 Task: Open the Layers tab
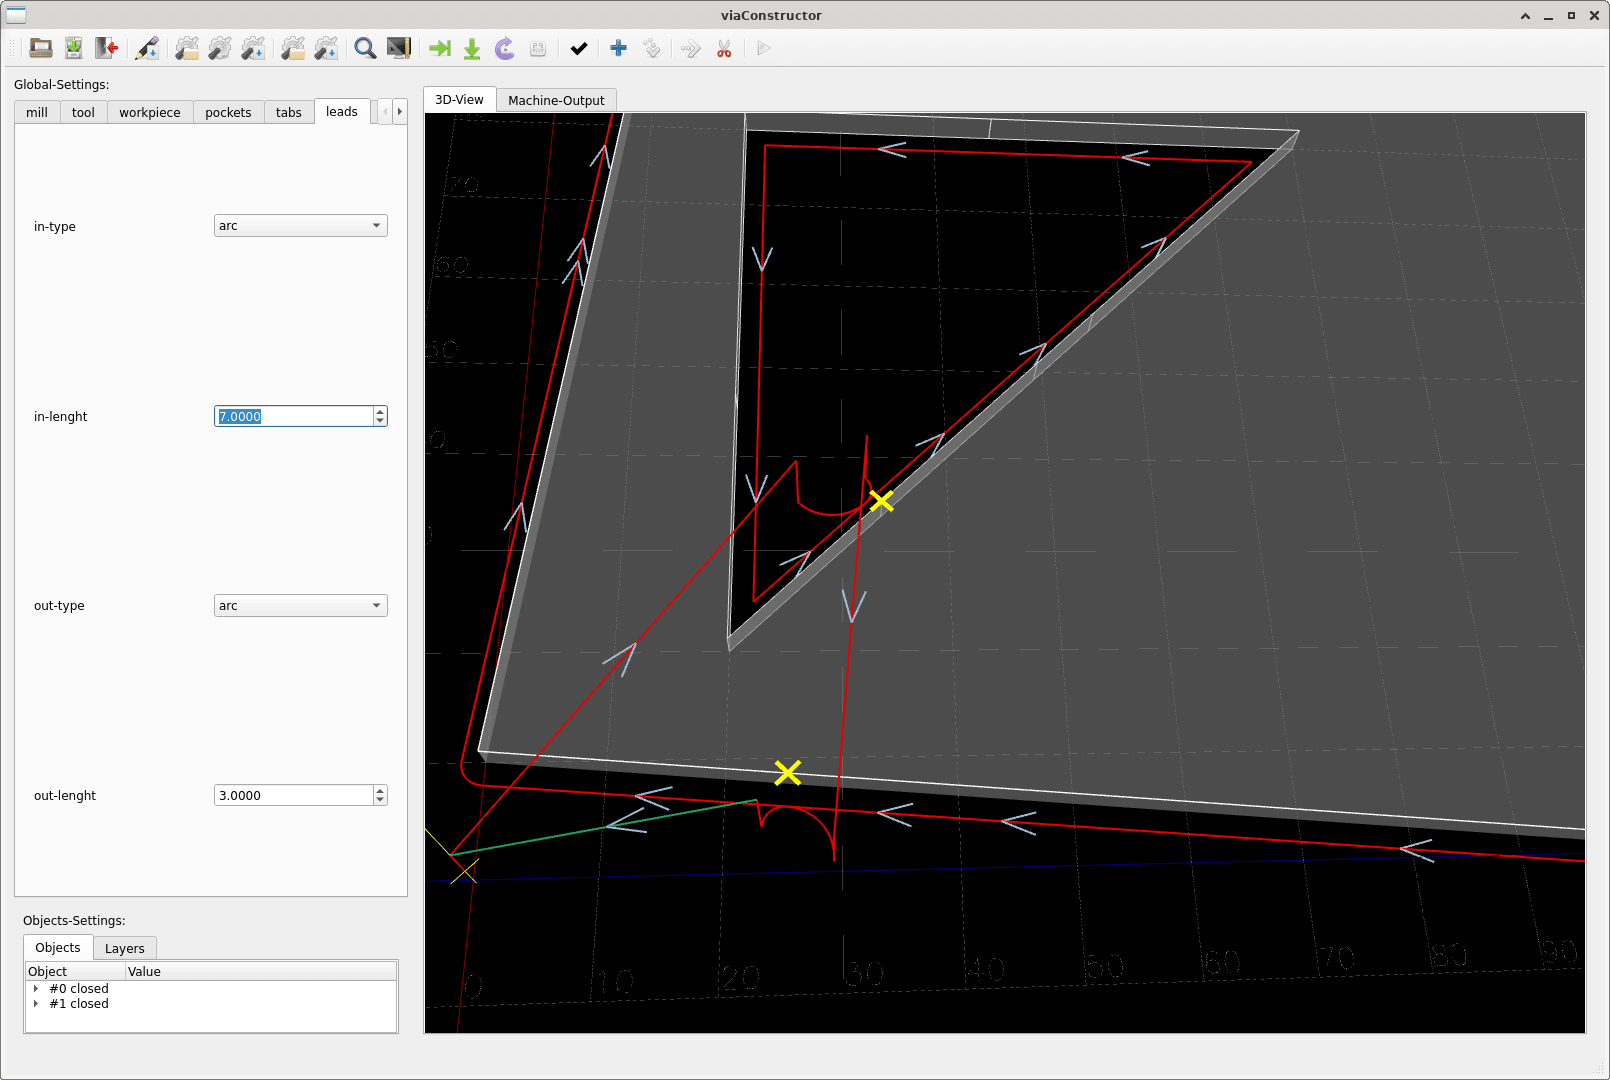point(125,948)
